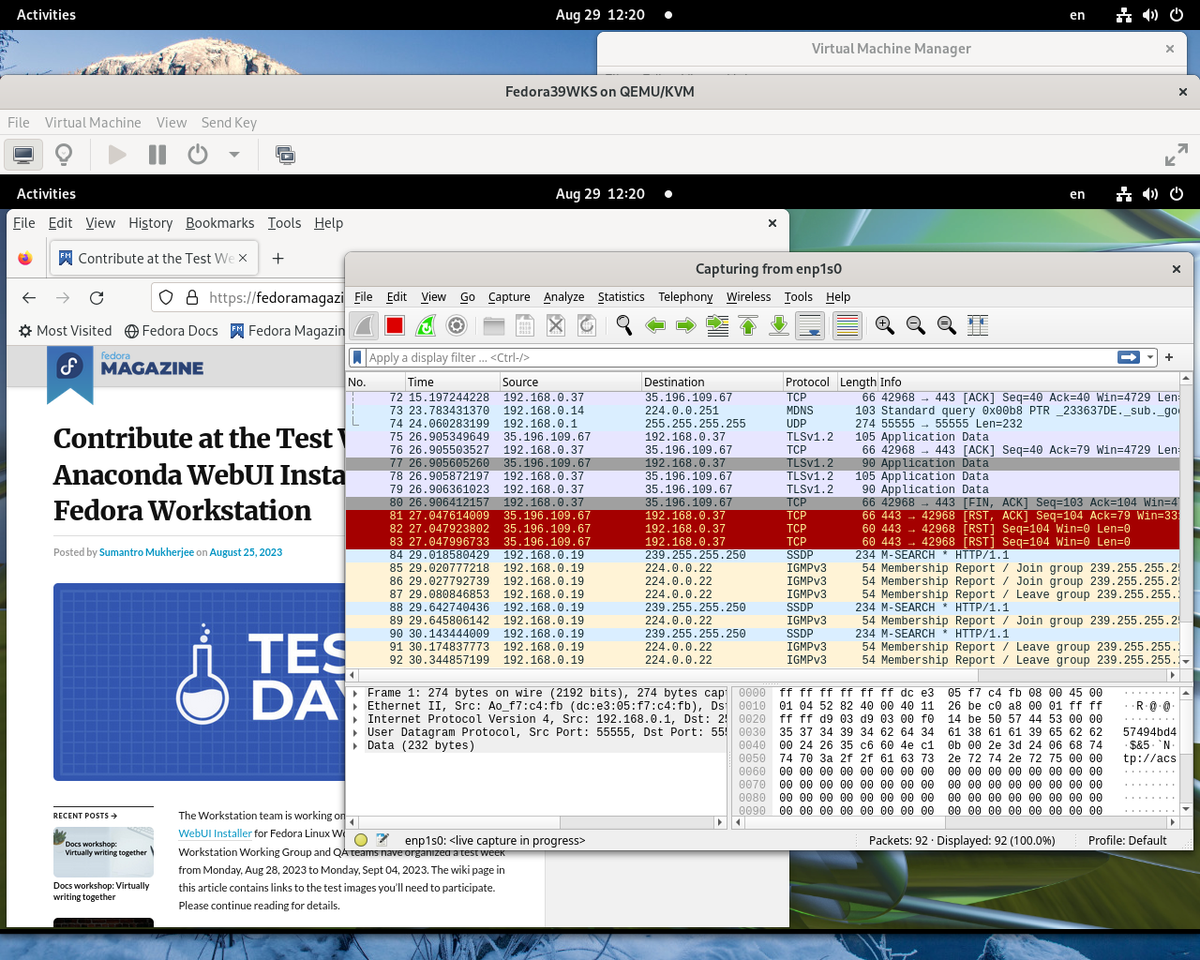The width and height of the screenshot is (1200, 960).
Task: Click the VM run play button
Action: pyautogui.click(x=117, y=155)
